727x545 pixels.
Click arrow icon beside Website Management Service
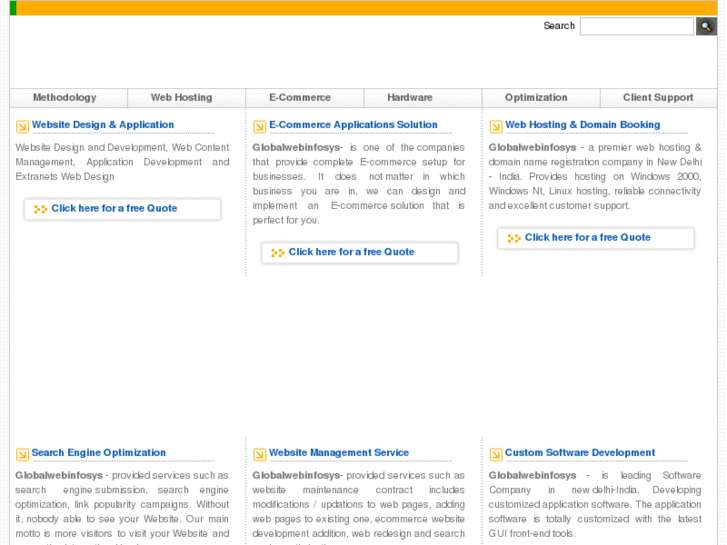(259, 454)
